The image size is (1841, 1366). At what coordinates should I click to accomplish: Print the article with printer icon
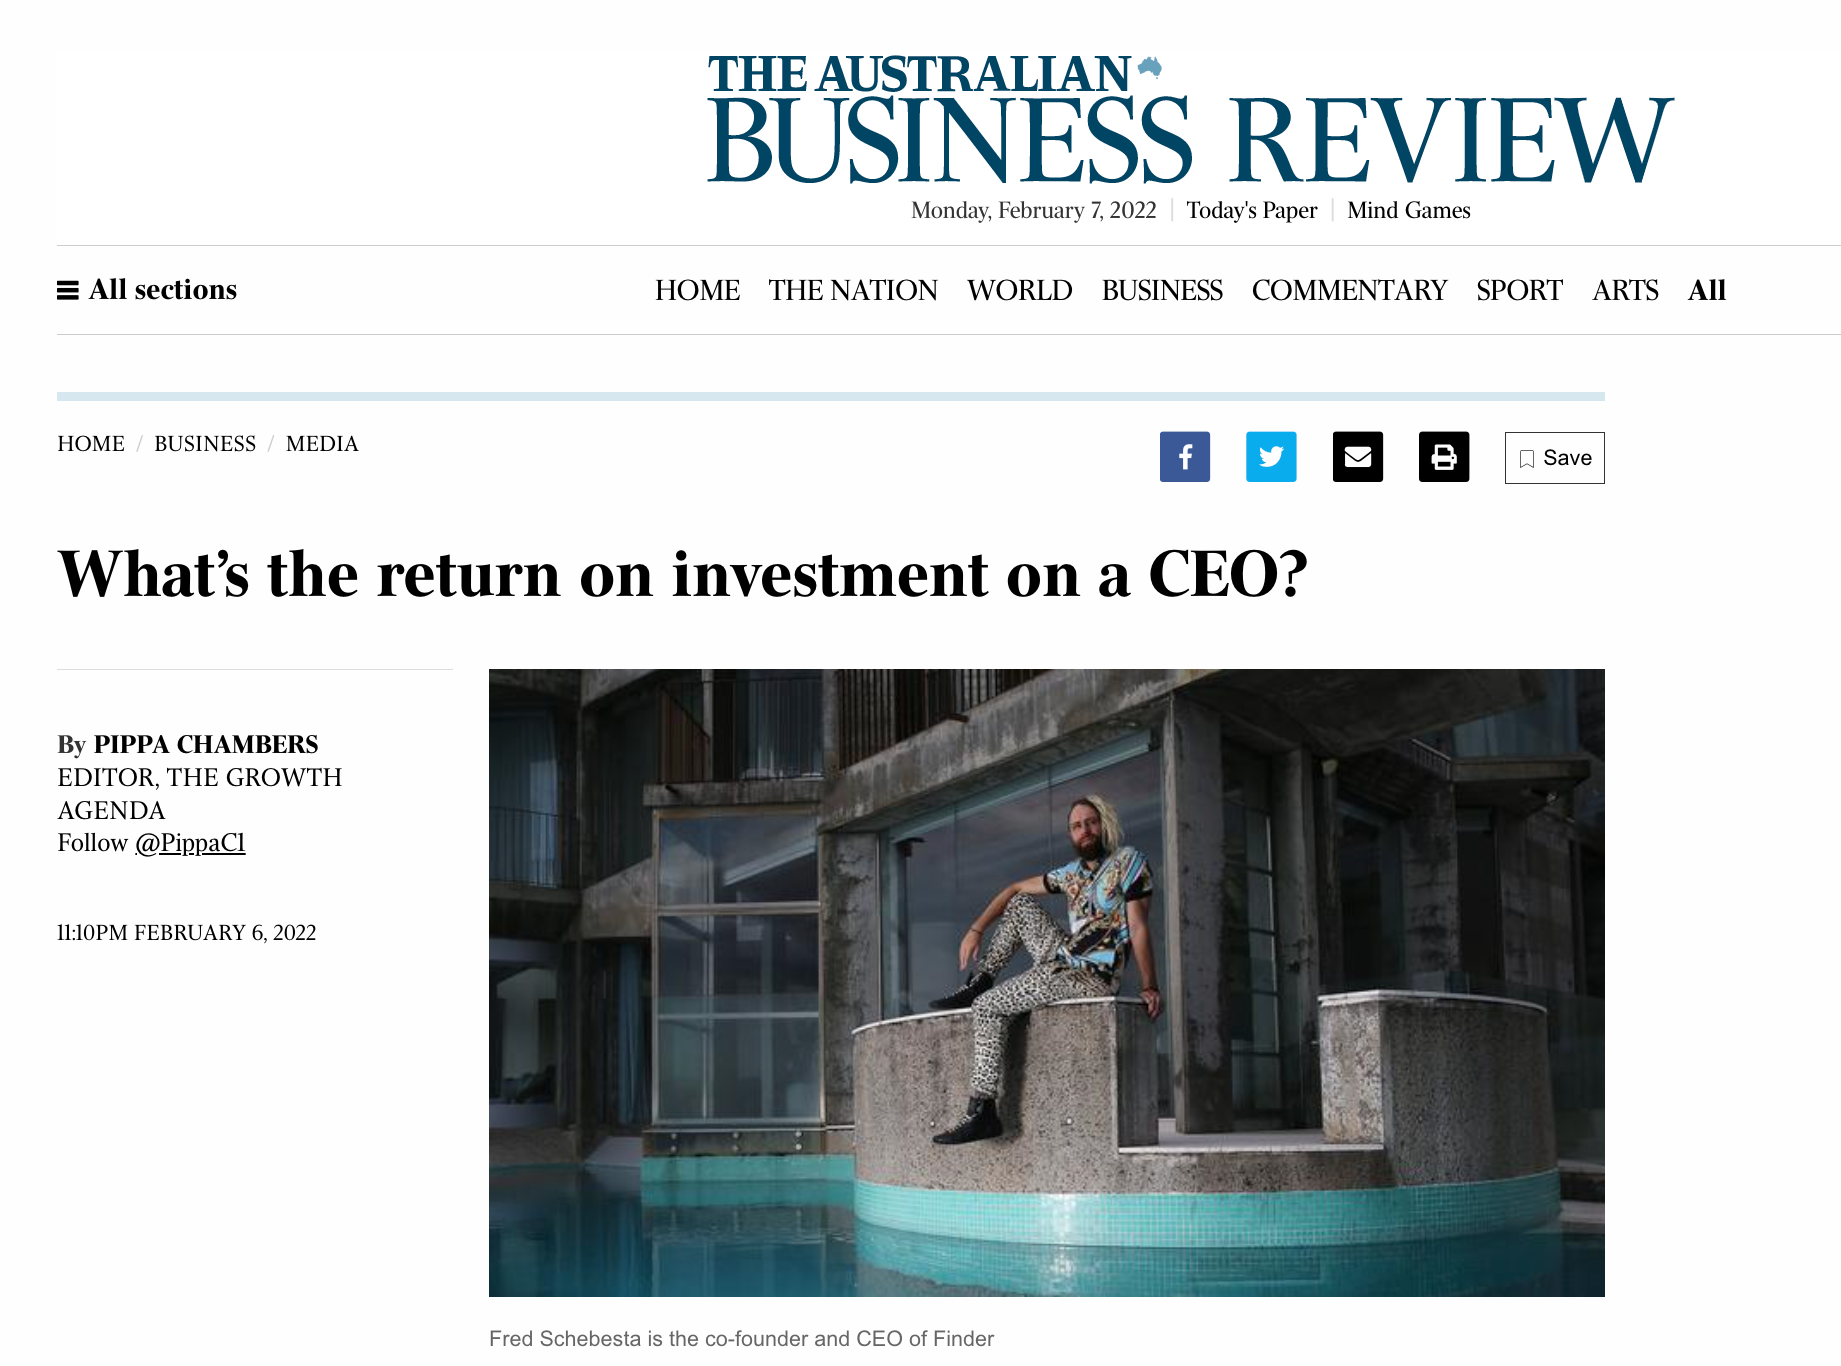click(x=1444, y=457)
